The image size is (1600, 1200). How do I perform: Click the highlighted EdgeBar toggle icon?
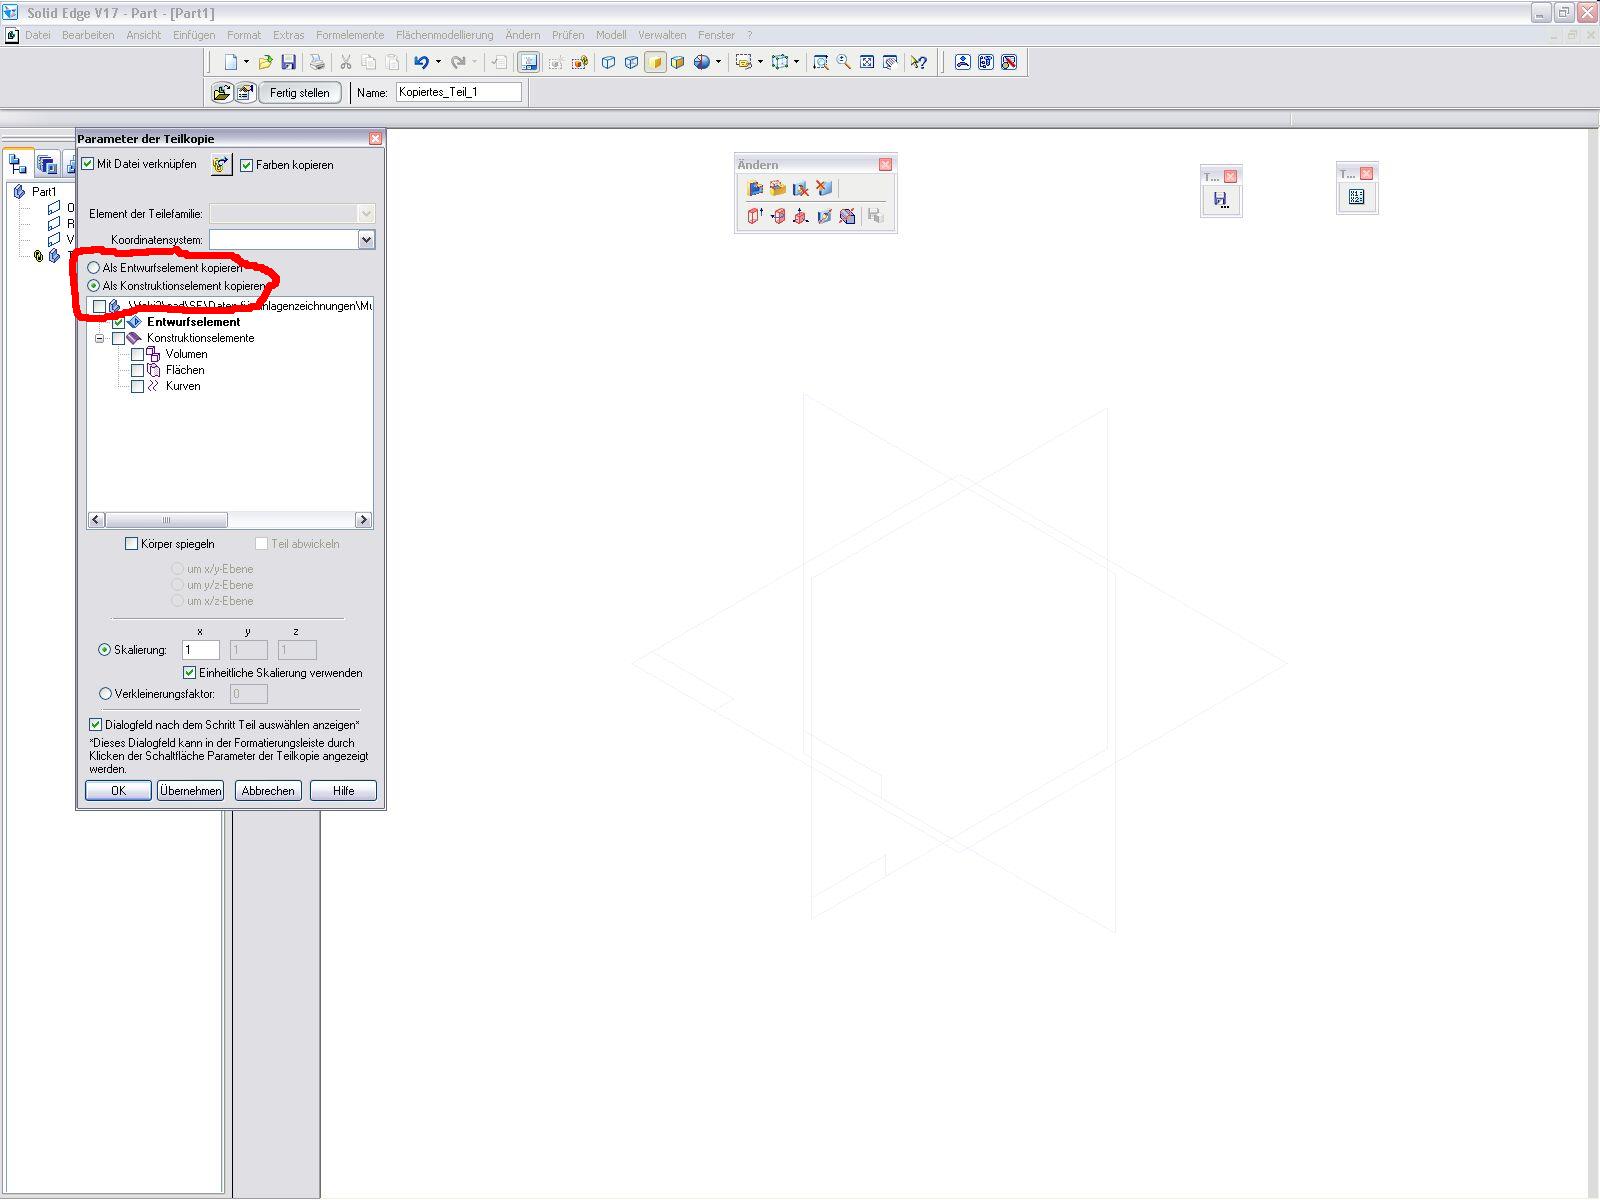coord(528,62)
